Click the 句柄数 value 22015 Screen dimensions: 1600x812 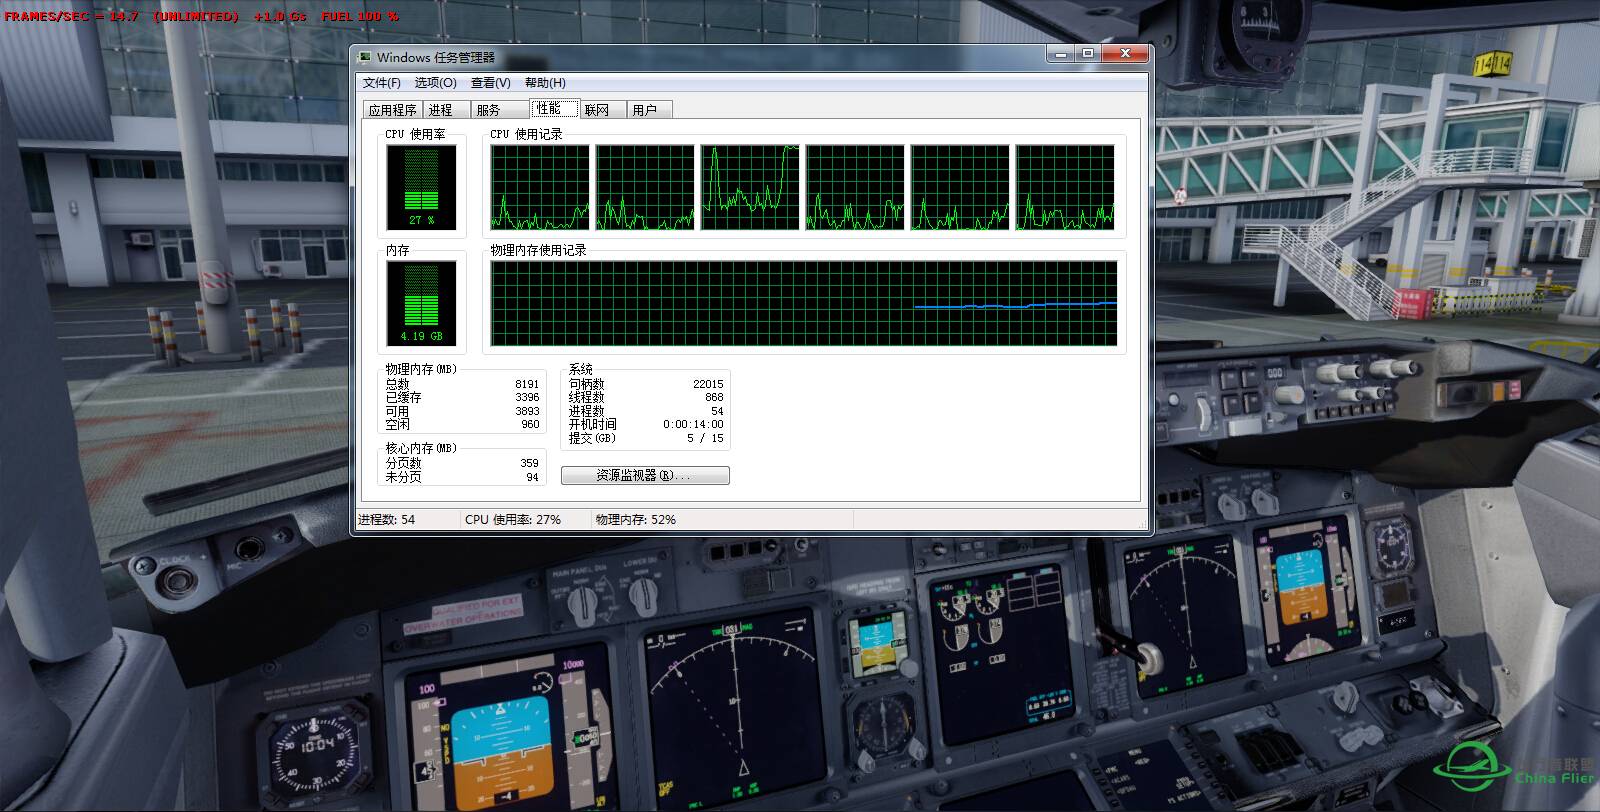(708, 384)
